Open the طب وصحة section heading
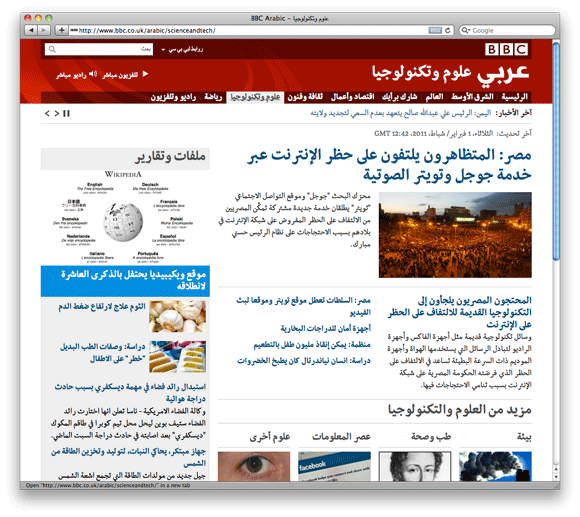 pos(431,437)
